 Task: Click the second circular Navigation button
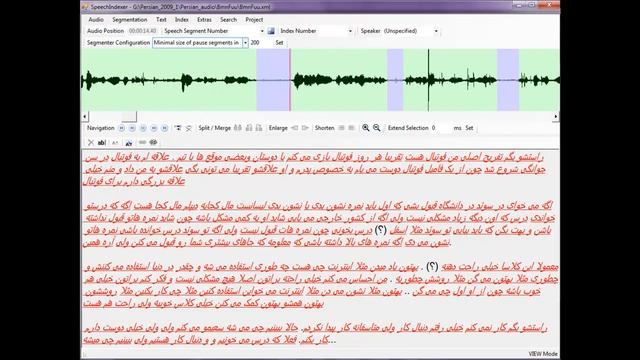coord(132,128)
